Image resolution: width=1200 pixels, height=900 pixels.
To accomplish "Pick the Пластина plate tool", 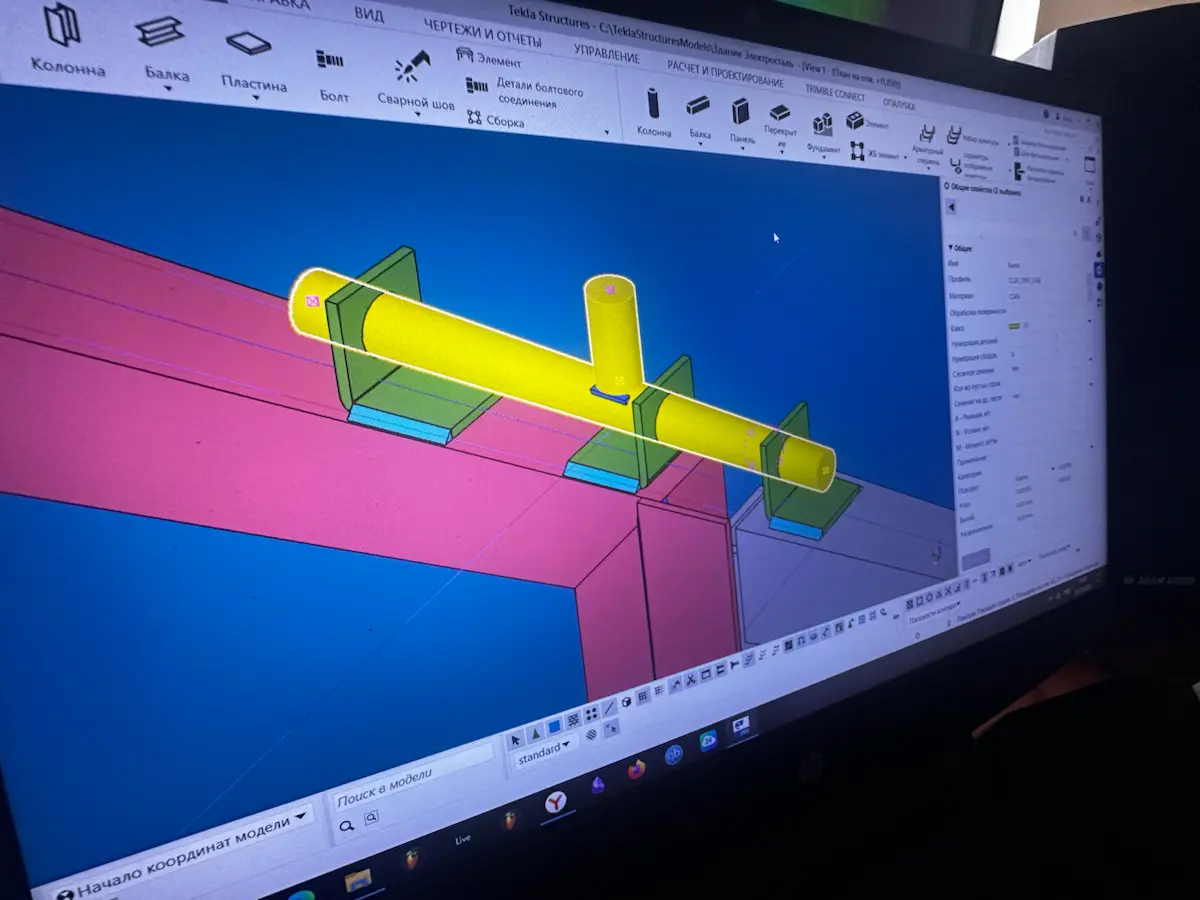I will [252, 62].
